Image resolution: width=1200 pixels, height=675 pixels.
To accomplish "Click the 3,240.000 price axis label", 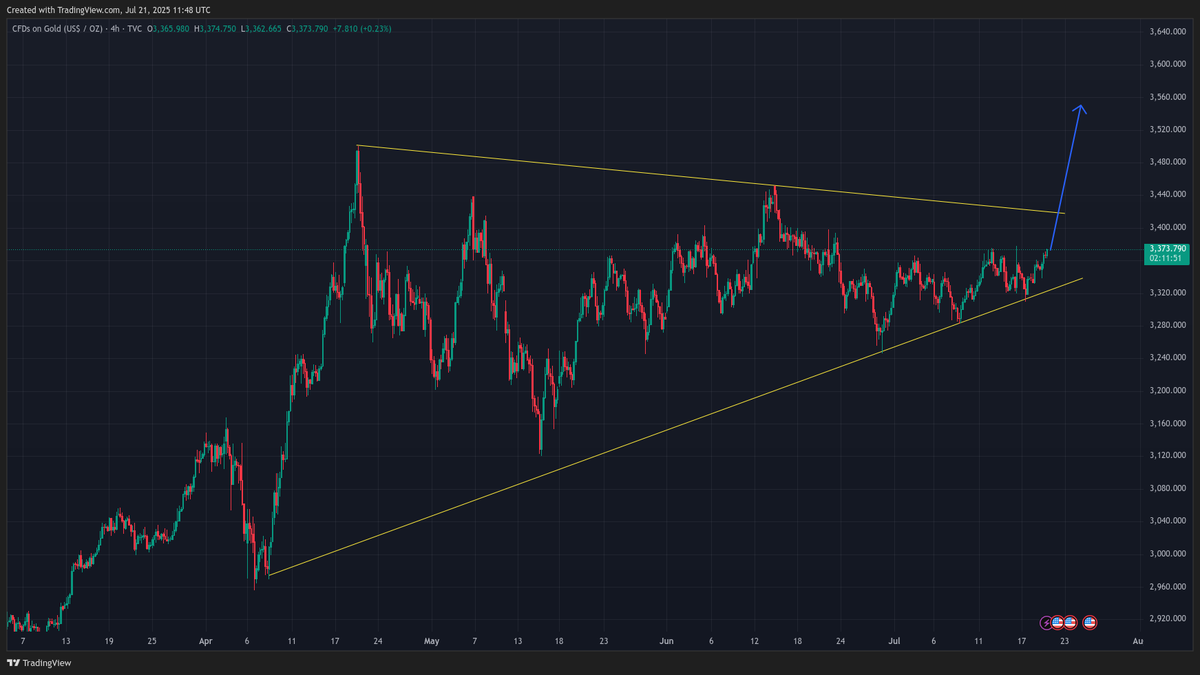I will click(x=1168, y=357).
